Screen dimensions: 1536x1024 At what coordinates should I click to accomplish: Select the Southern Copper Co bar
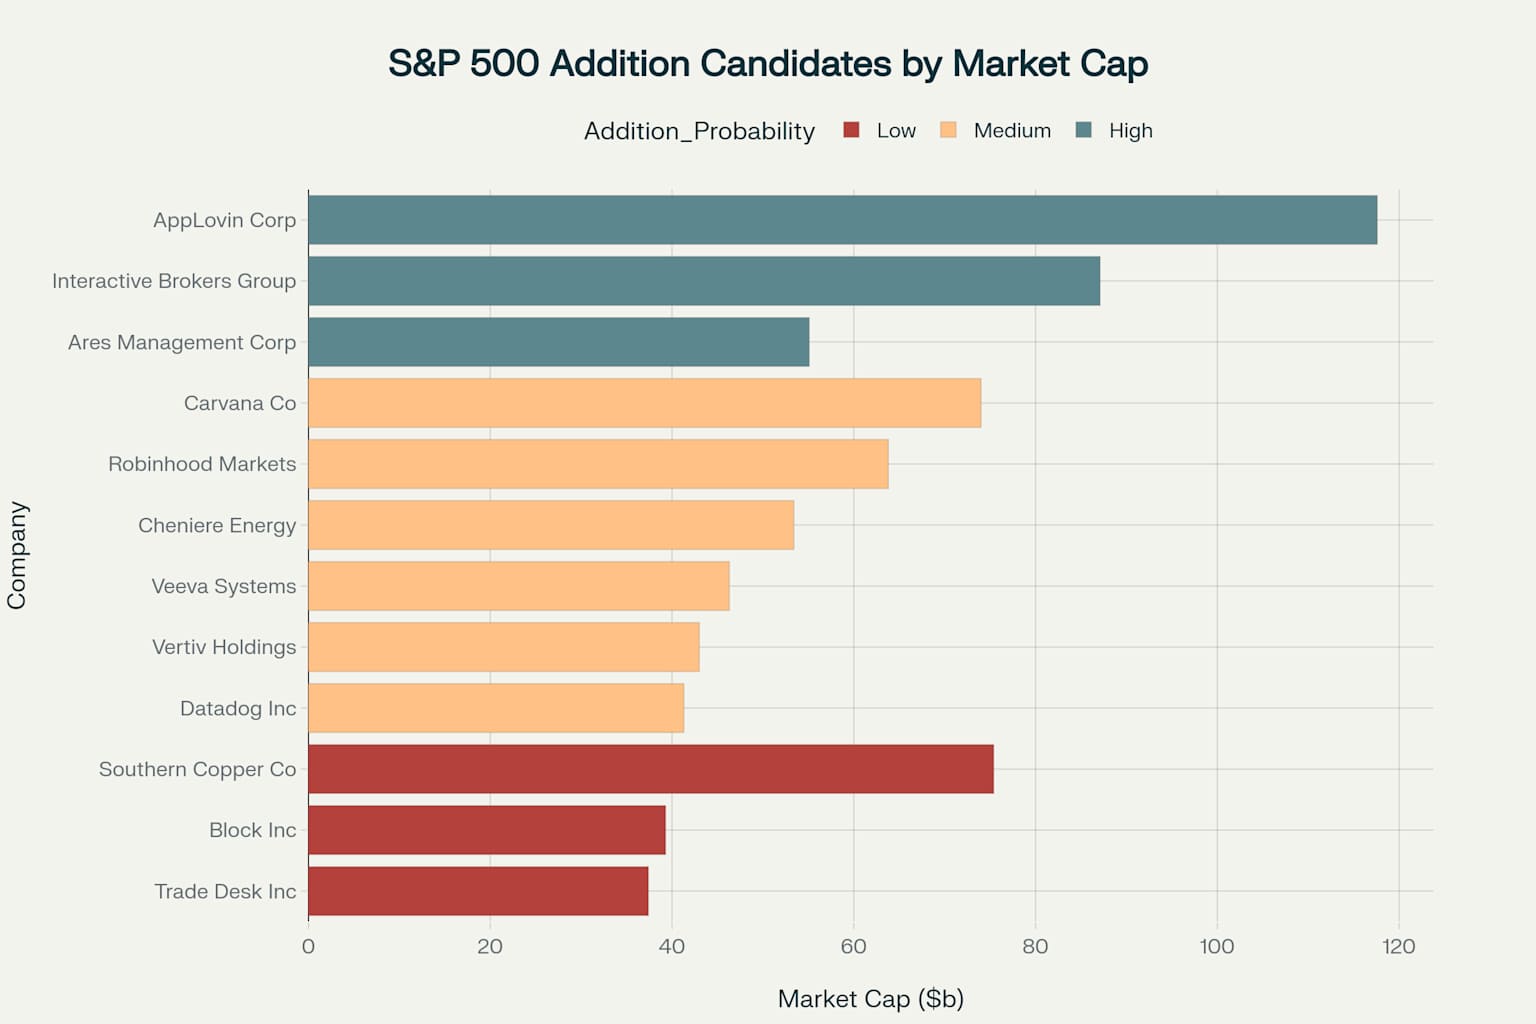(x=650, y=769)
